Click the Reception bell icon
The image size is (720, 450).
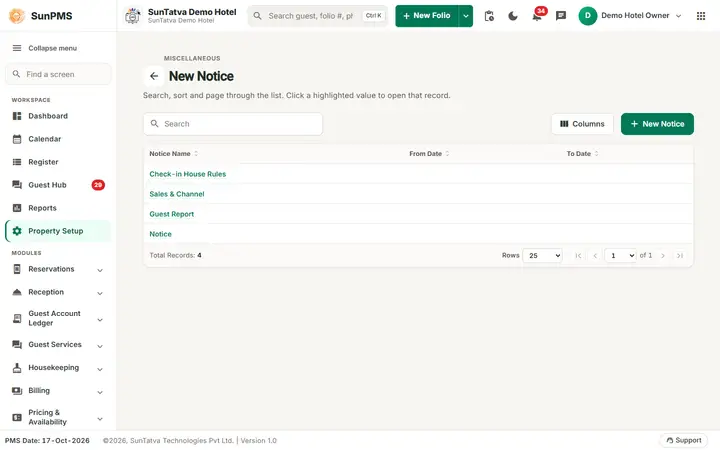[x=17, y=292]
